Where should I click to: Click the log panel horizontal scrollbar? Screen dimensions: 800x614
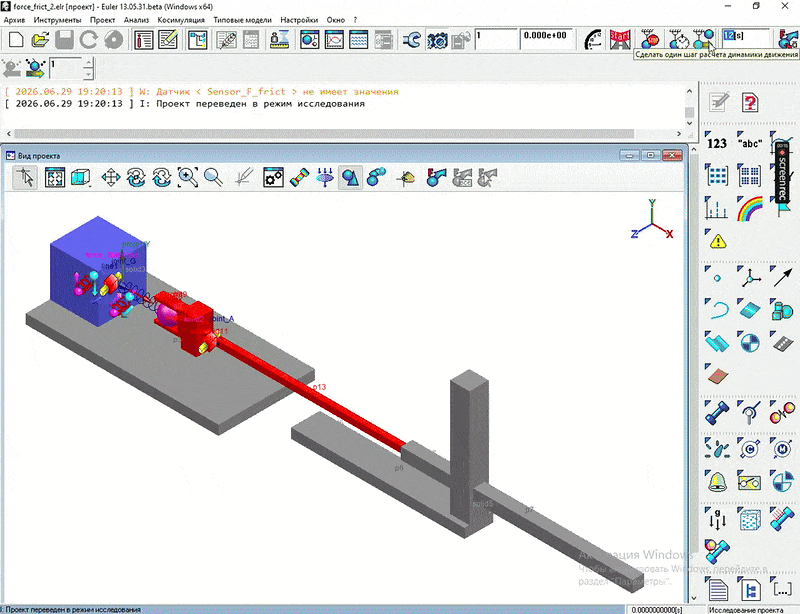324,134
